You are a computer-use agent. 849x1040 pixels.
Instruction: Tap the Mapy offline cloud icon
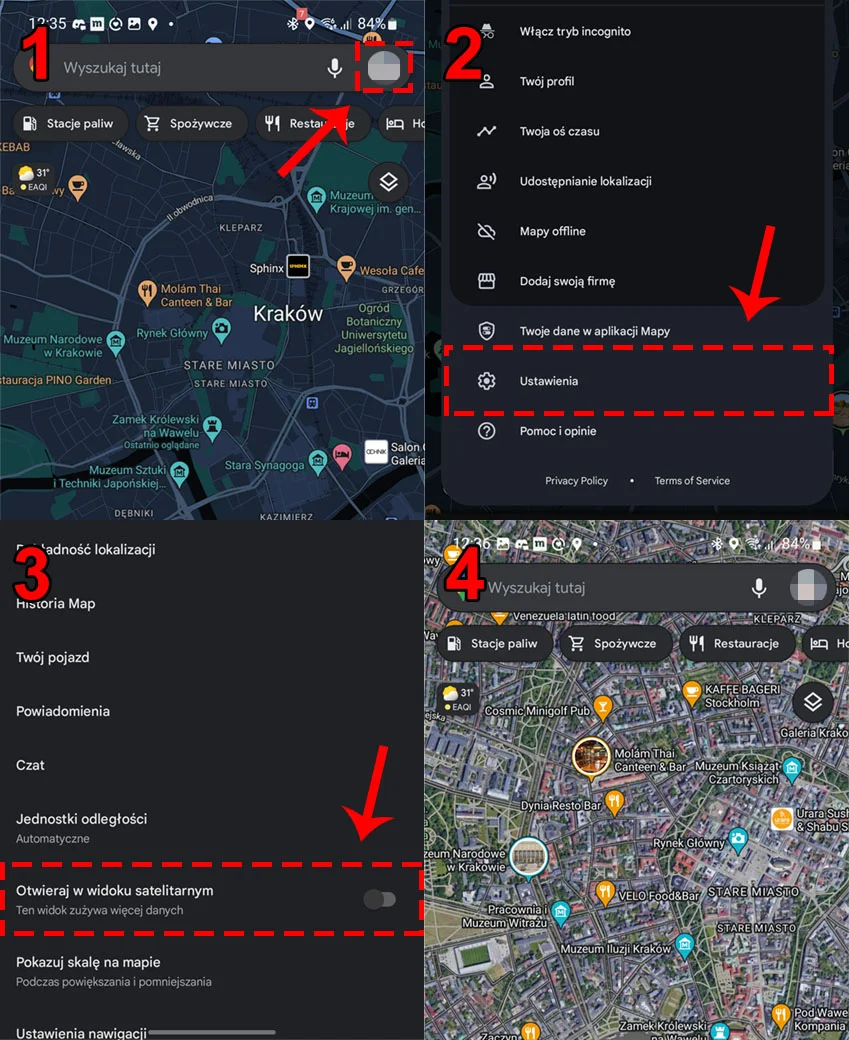(486, 231)
